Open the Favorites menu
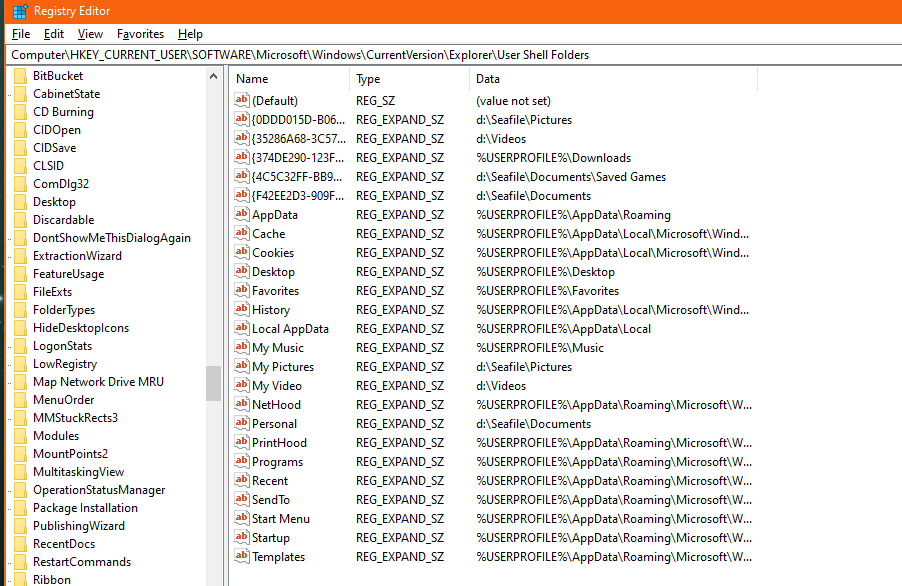This screenshot has width=902, height=586. (x=140, y=33)
